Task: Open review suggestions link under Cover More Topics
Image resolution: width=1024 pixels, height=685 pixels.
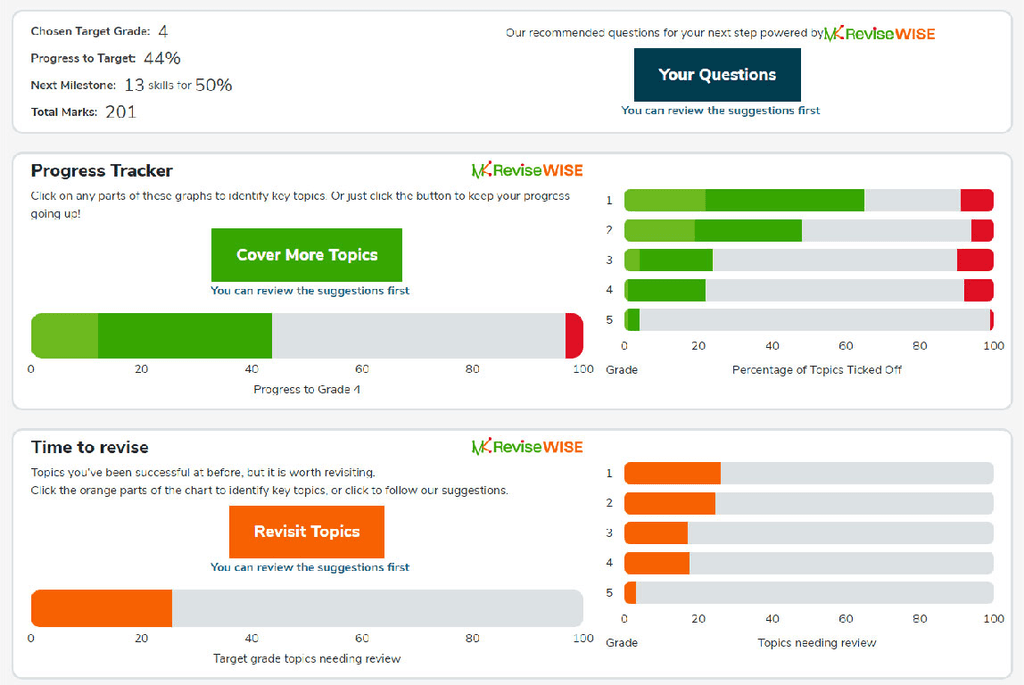Action: tap(309, 291)
